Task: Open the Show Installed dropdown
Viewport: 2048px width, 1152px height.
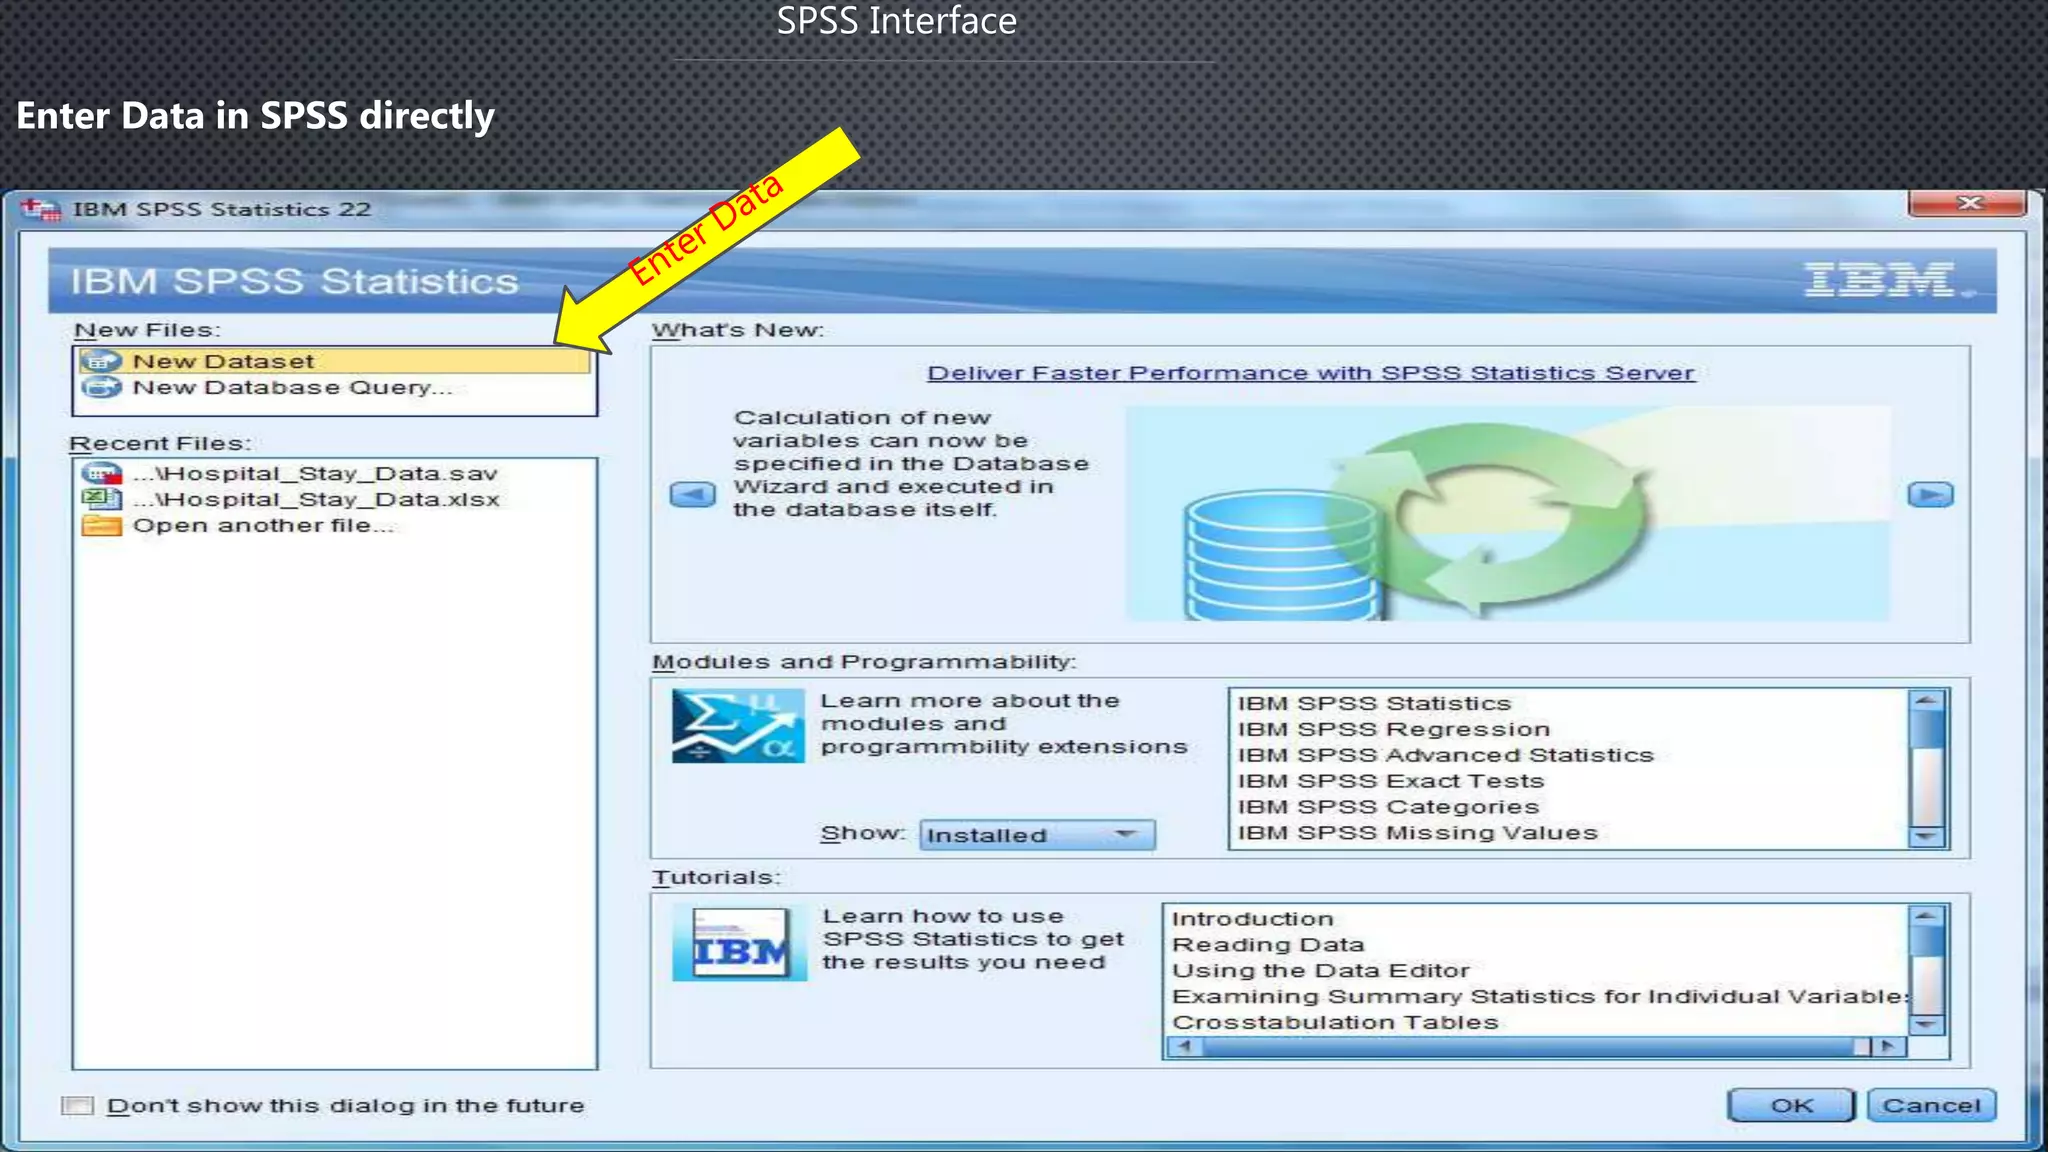Action: pyautogui.click(x=1037, y=835)
